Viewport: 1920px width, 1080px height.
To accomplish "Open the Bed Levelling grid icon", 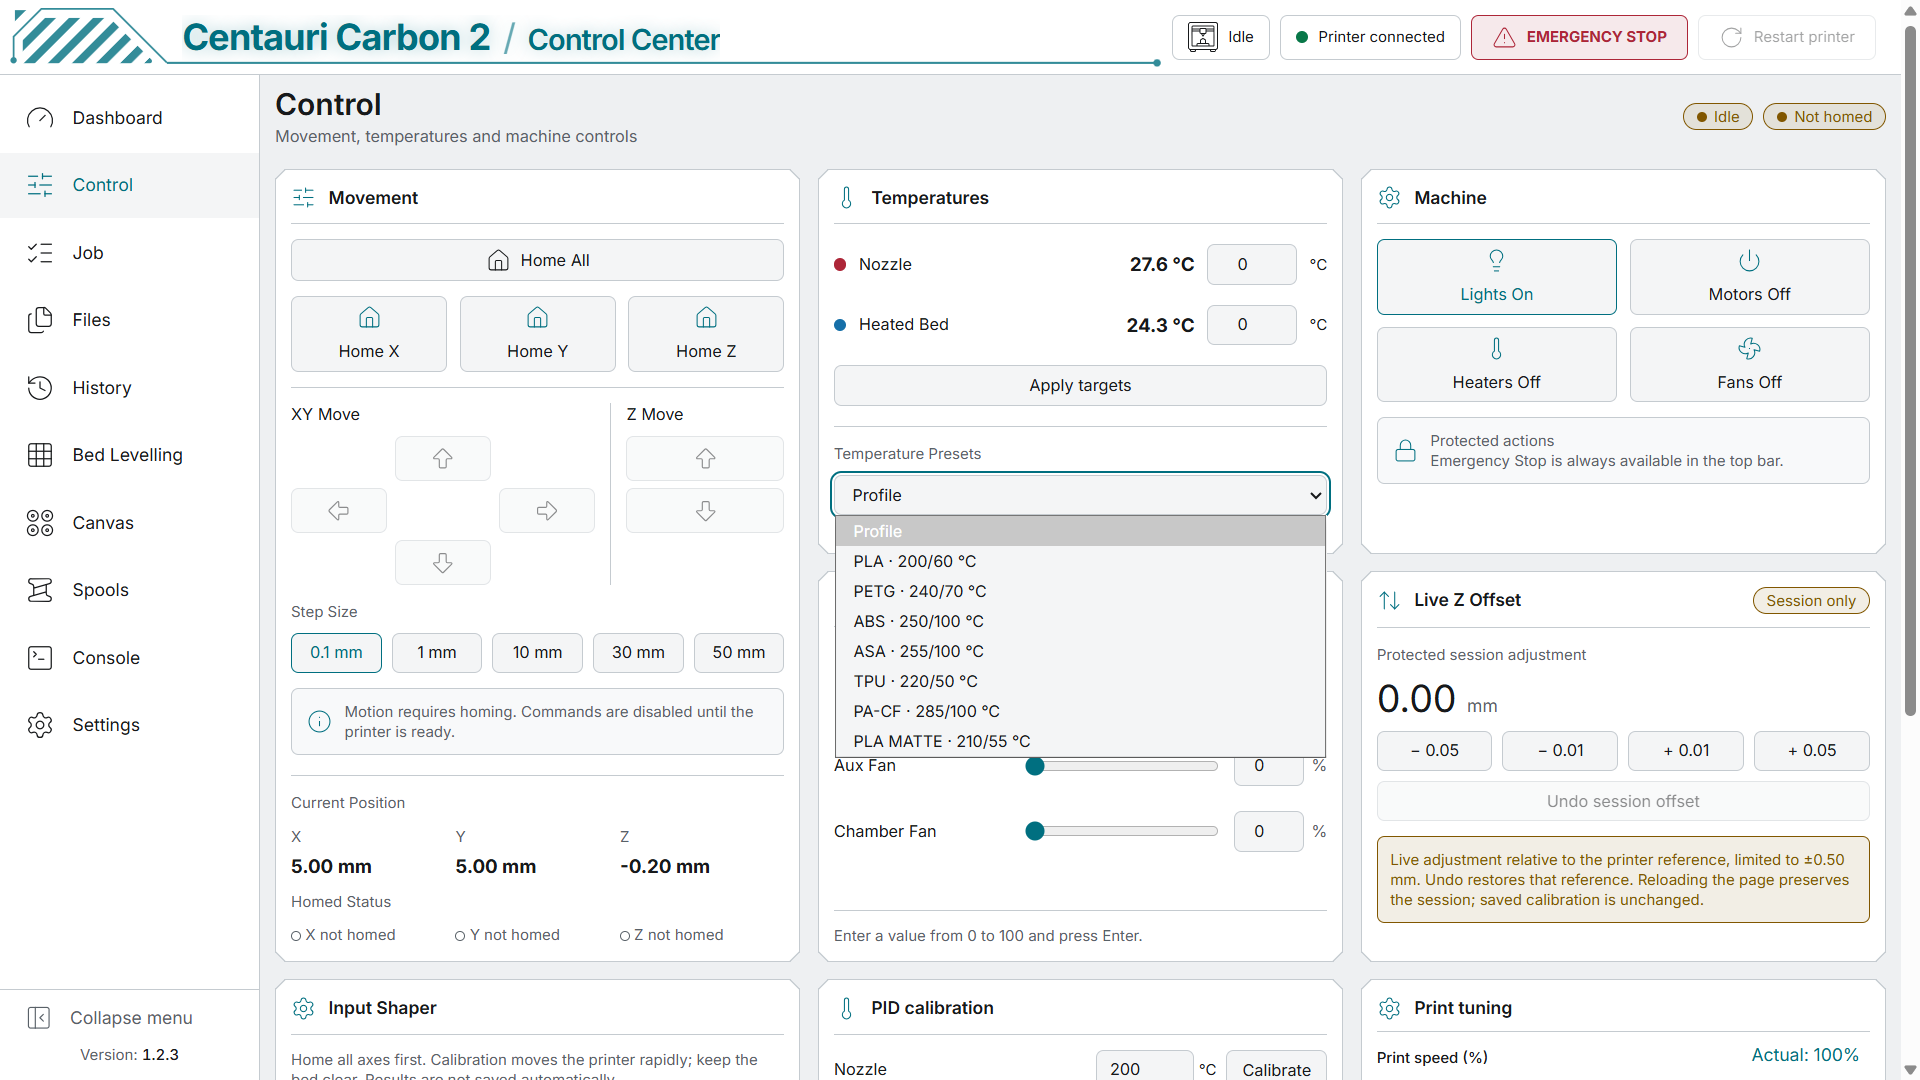I will (x=40, y=455).
